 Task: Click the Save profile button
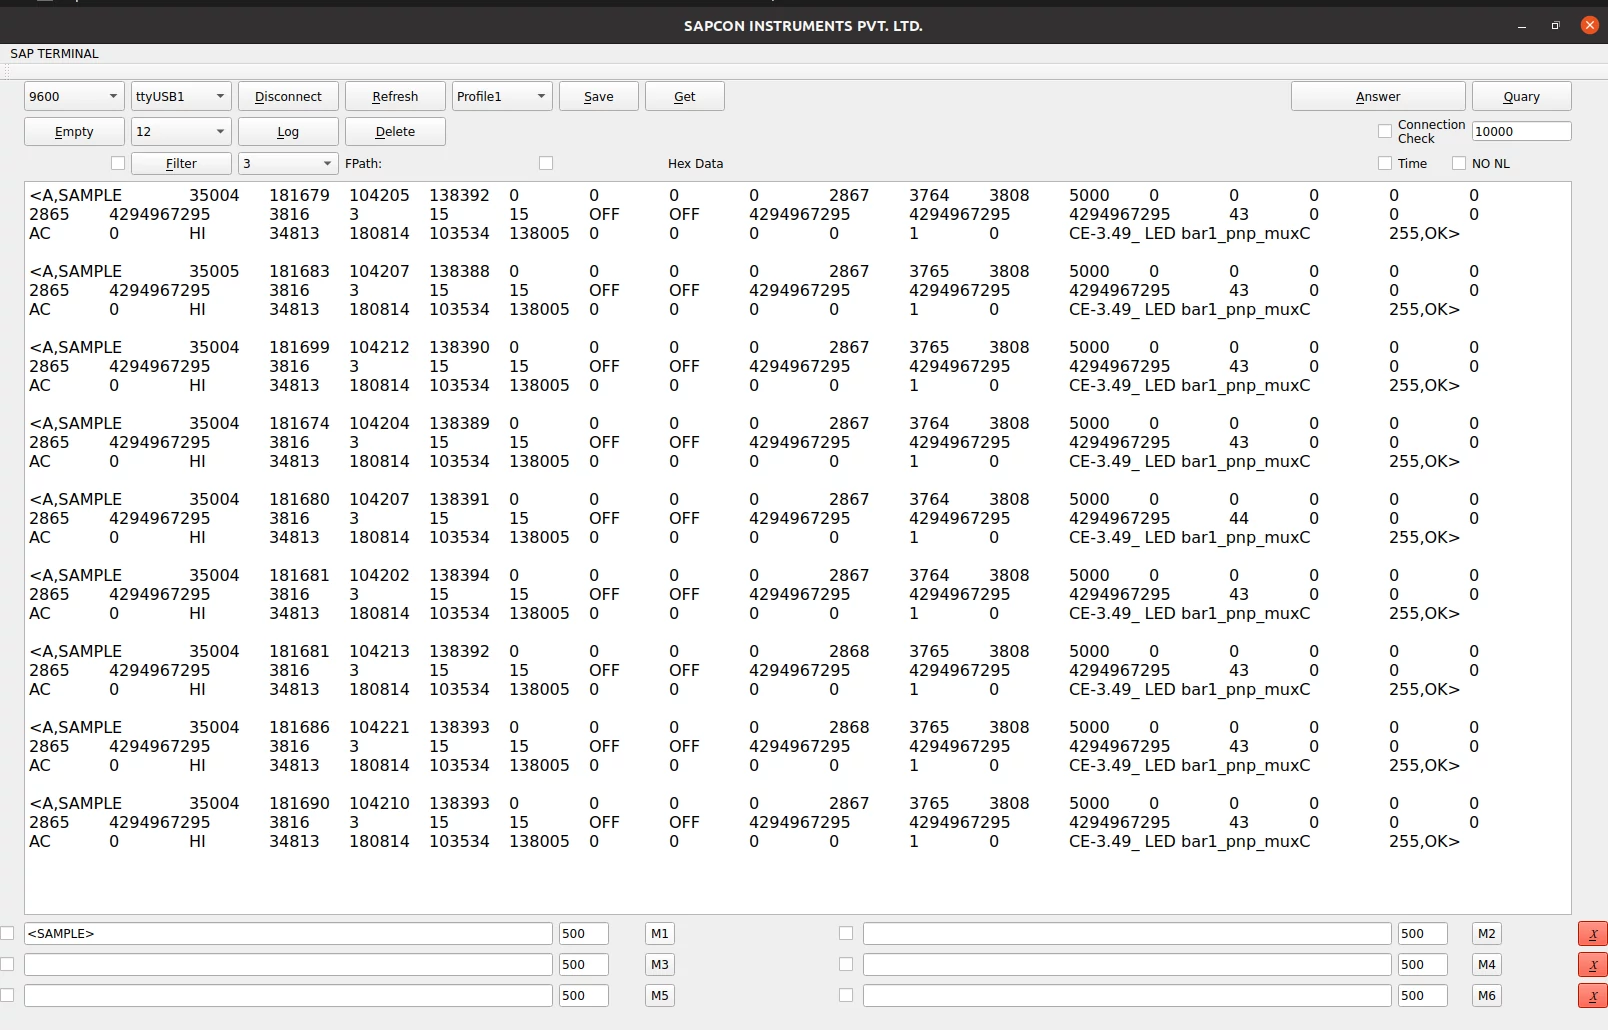tap(599, 96)
